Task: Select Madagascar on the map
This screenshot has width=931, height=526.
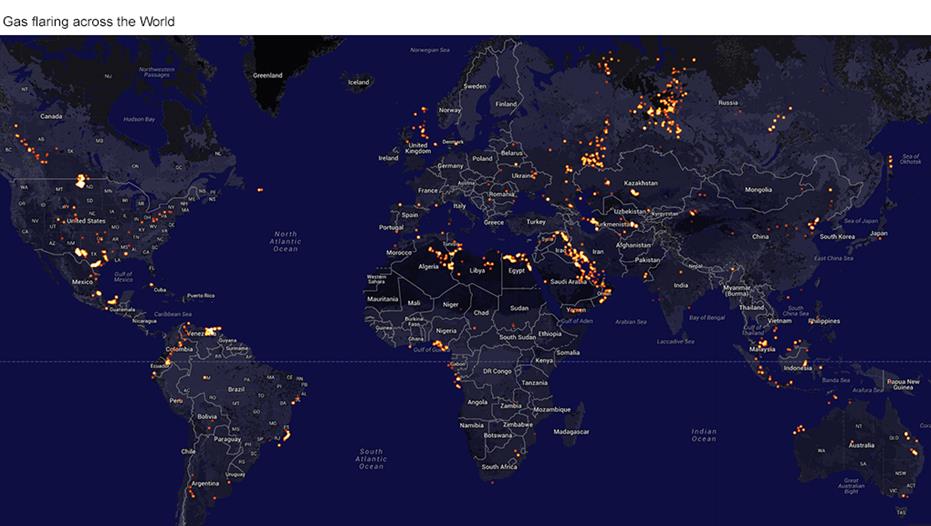Action: pos(571,431)
